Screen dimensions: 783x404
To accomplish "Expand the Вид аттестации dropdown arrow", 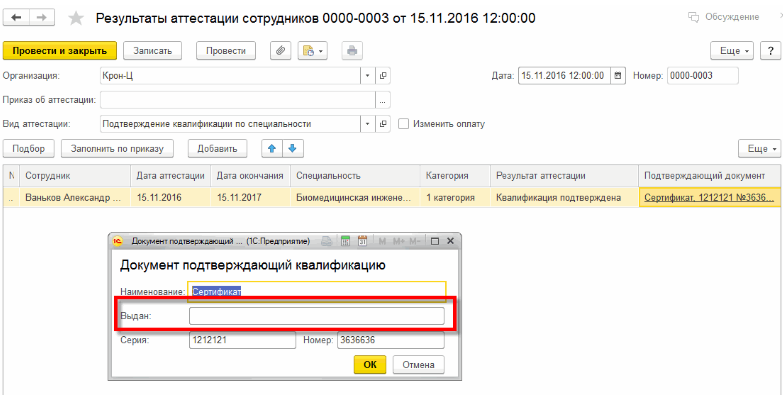I will (368, 124).
